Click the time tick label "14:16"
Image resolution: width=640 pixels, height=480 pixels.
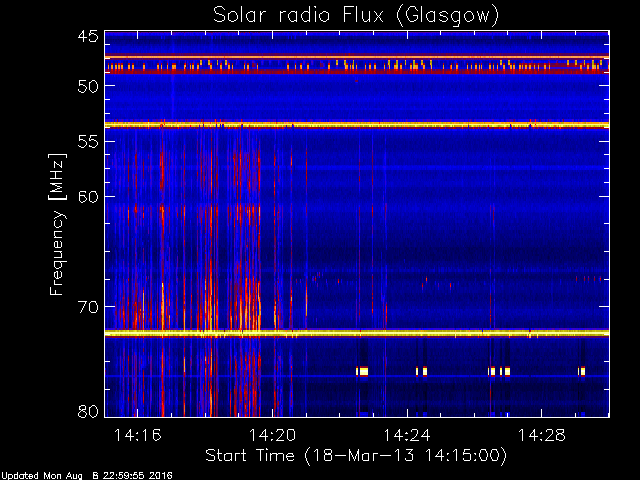pyautogui.click(x=138, y=435)
